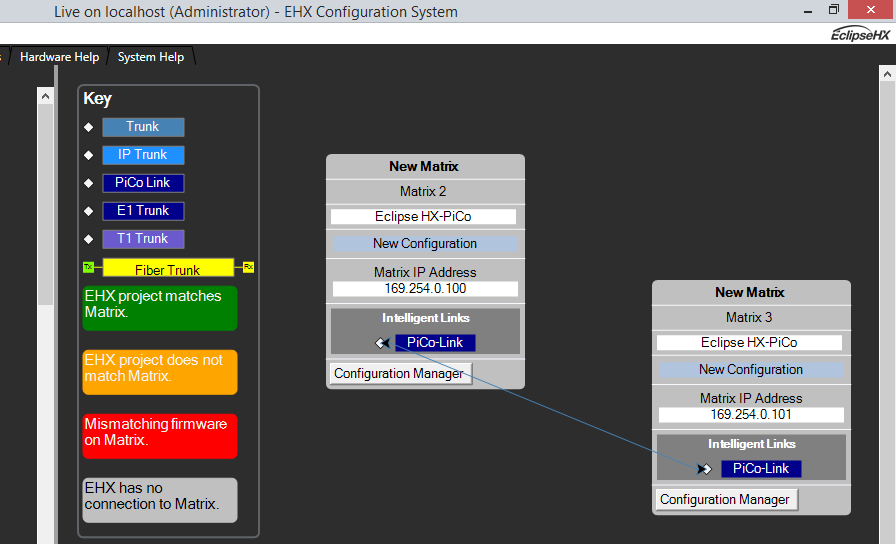Click Matrix 3 PiCo-Link connector icon
This screenshot has width=896, height=544.
(x=705, y=469)
